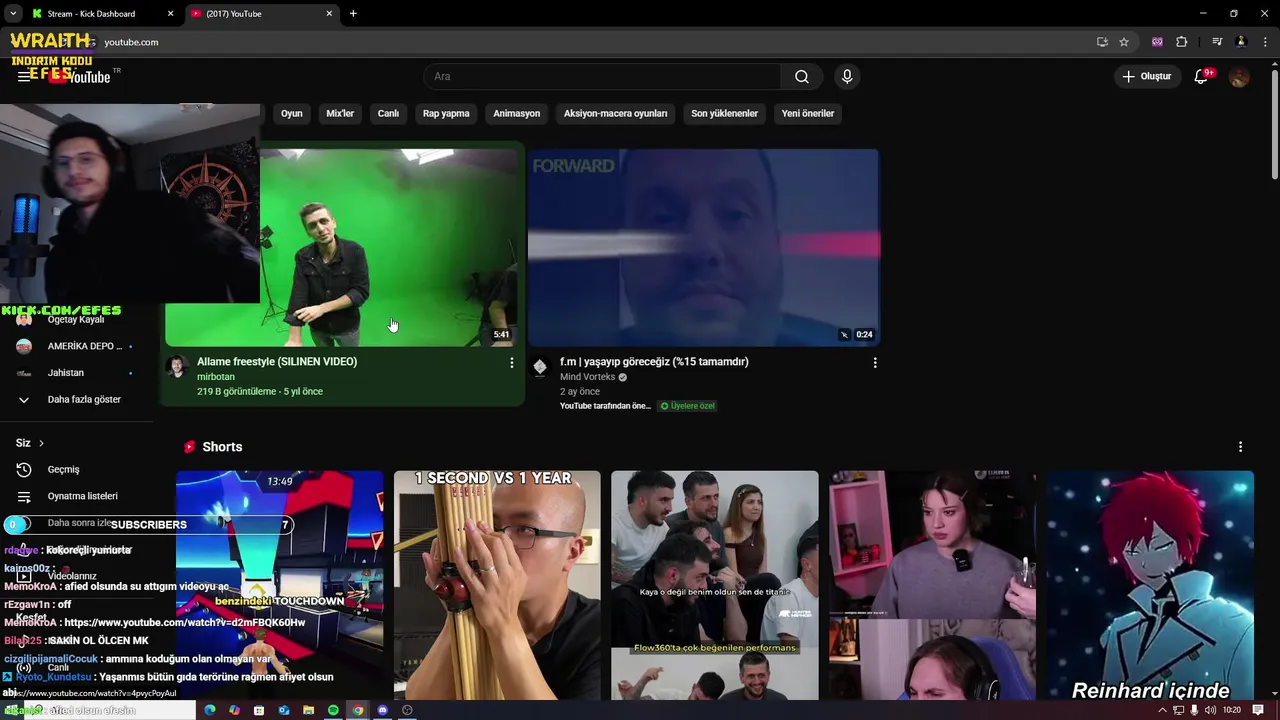Open the Reinhard içinde short
The width and height of the screenshot is (1280, 720).
pyautogui.click(x=1150, y=585)
